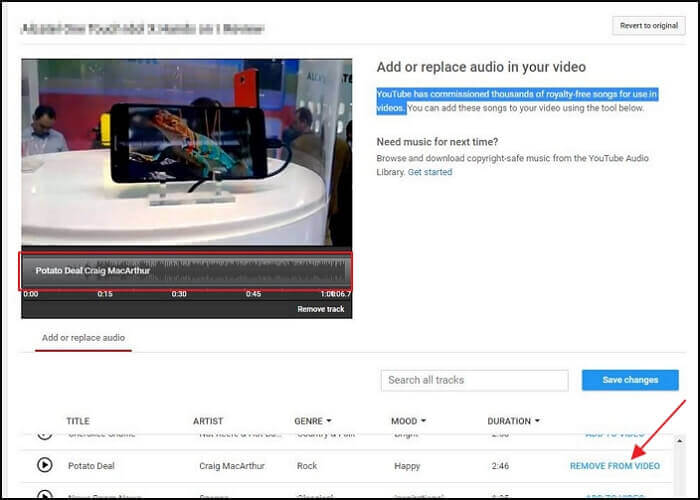
Task: Click the 0:30 timeline time label
Action: pyautogui.click(x=179, y=294)
